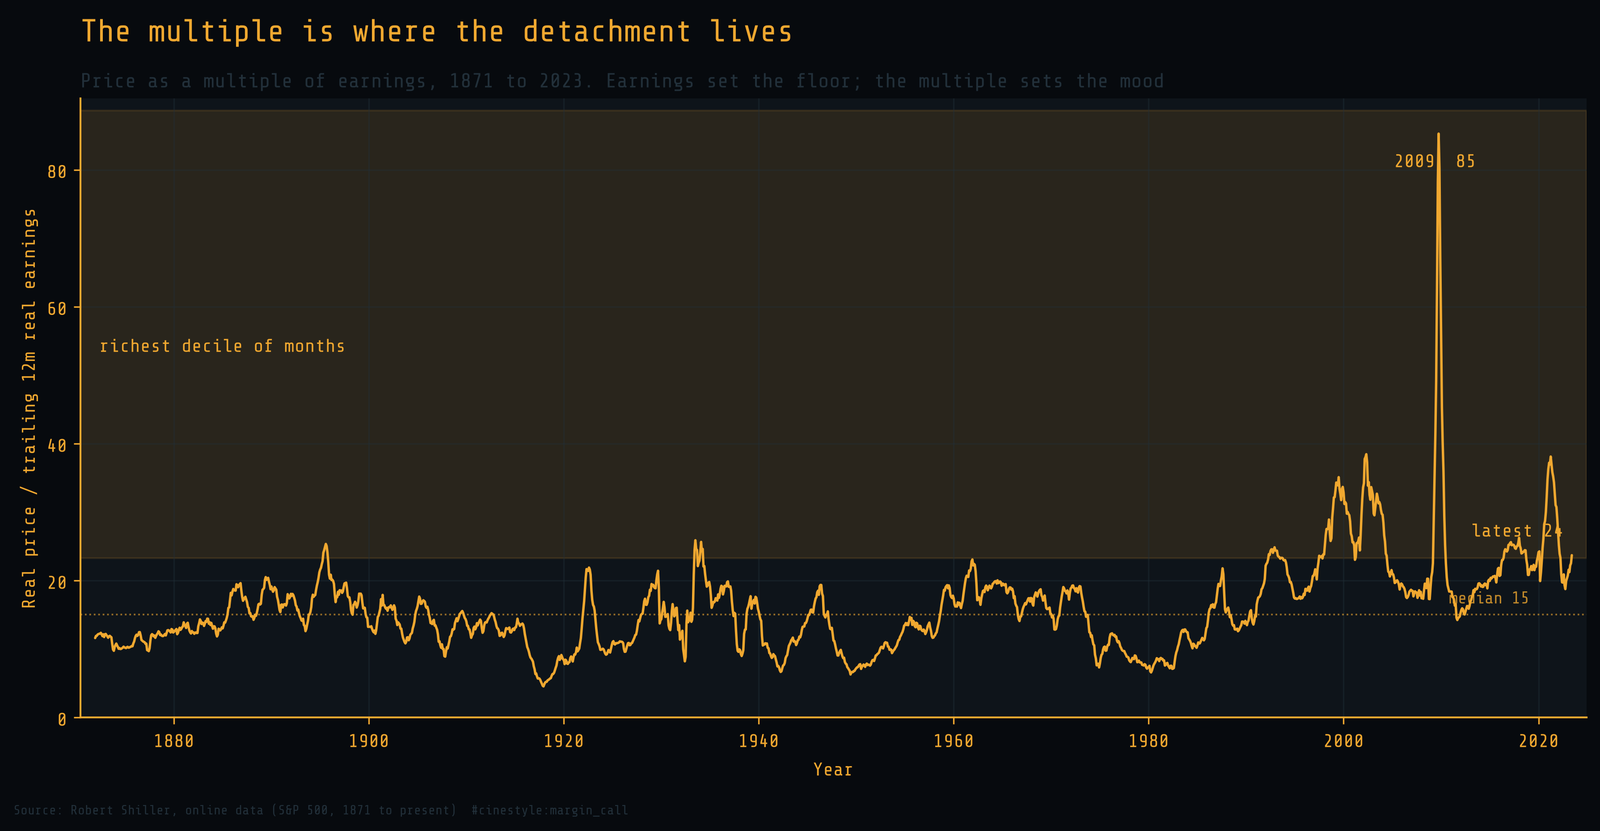
Task: Click the 1900 x-axis tick label
Action: click(369, 741)
